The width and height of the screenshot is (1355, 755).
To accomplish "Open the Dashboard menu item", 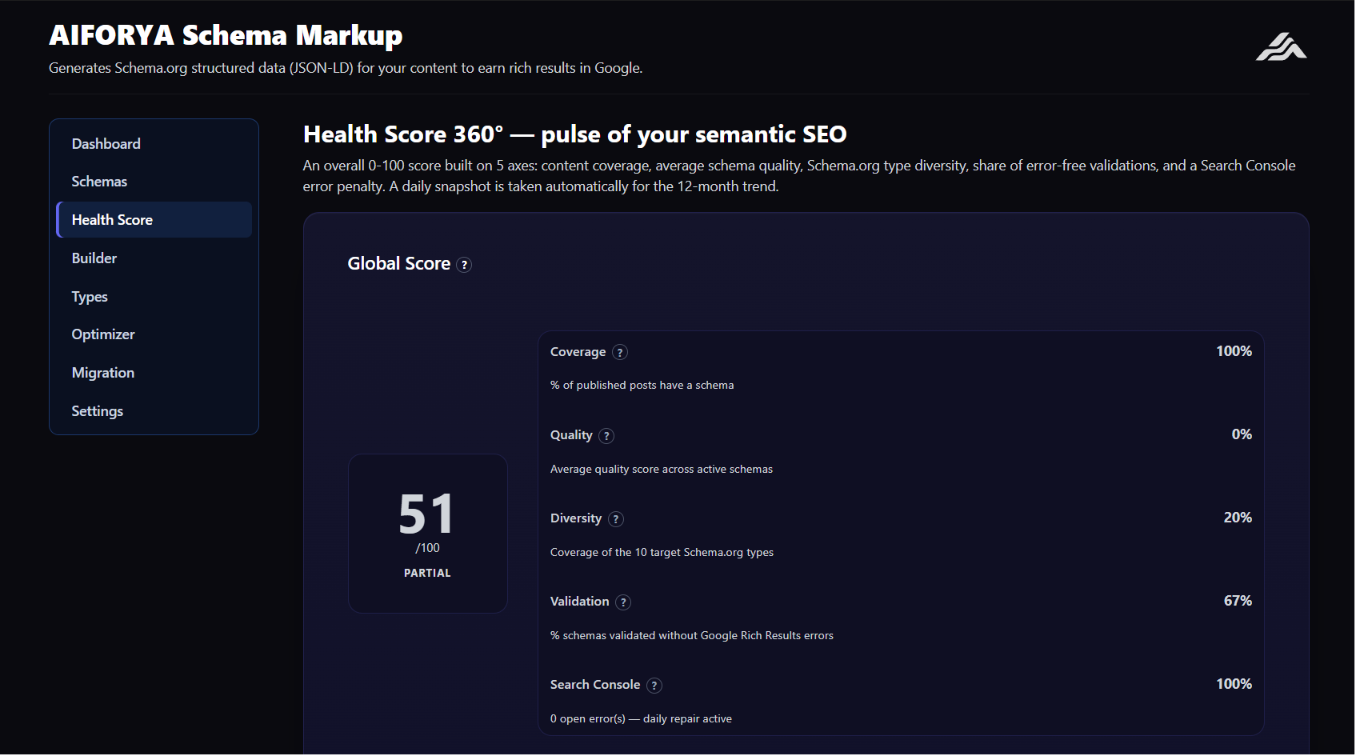I will point(154,144).
